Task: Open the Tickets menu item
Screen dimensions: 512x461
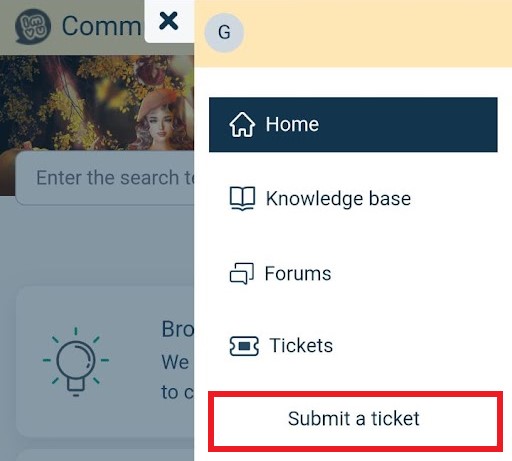Action: pyautogui.click(x=353, y=346)
